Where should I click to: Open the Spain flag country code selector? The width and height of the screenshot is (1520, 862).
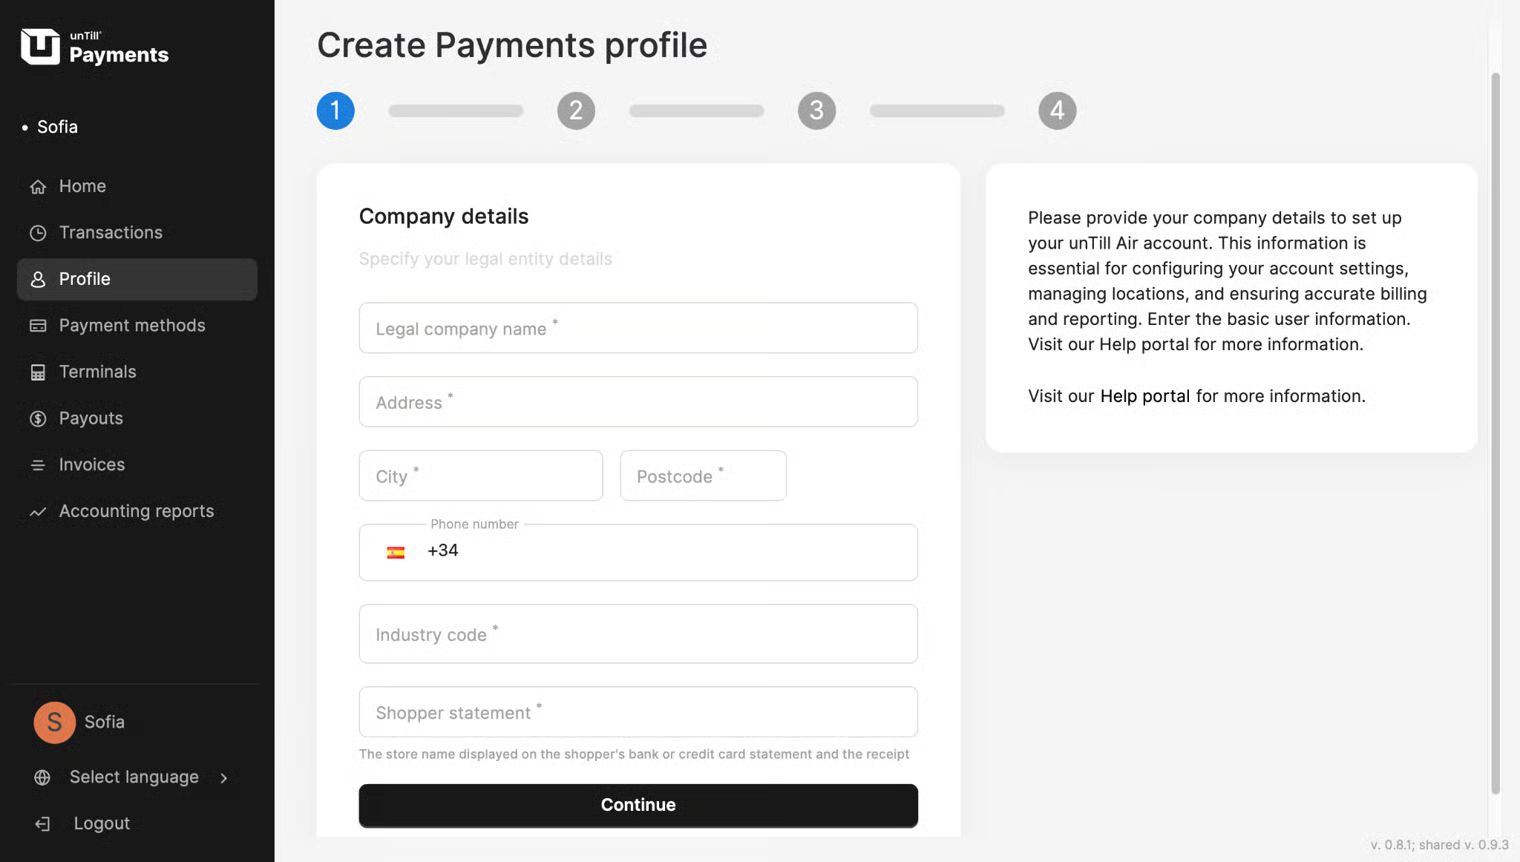[x=396, y=552]
